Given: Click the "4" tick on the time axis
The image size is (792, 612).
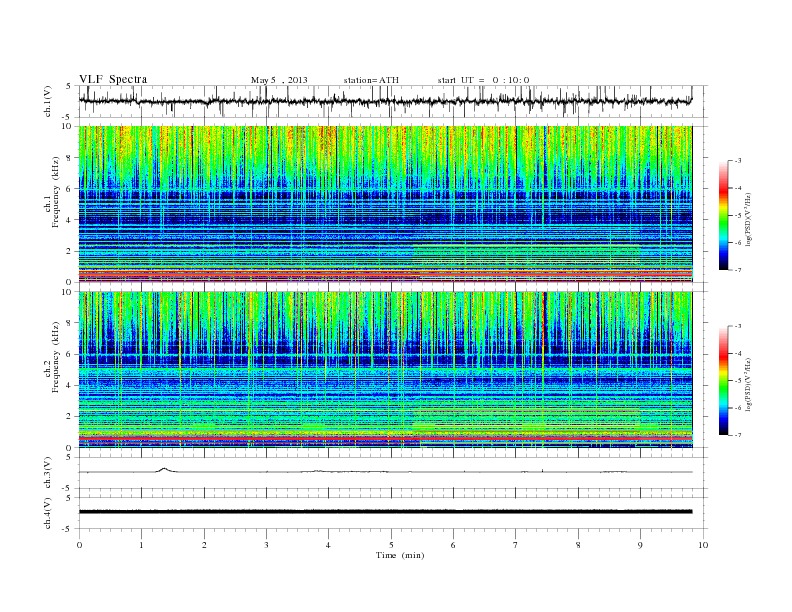Looking at the screenshot, I should 328,545.
